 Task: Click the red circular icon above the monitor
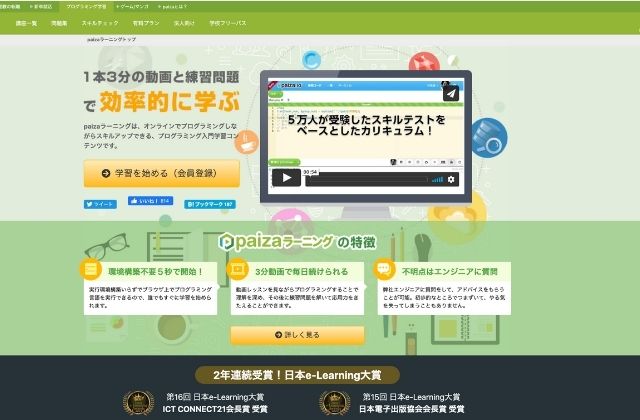point(424,62)
